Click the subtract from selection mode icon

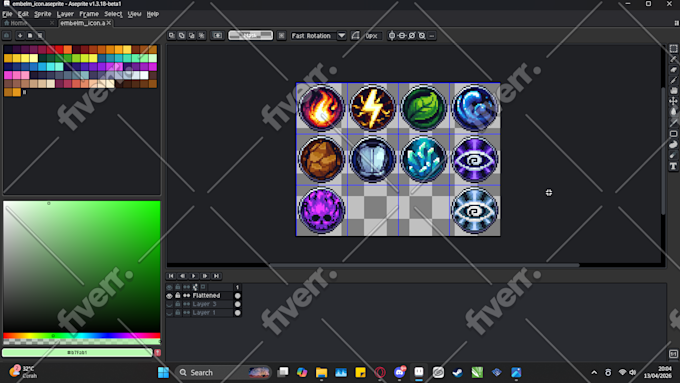pos(192,36)
